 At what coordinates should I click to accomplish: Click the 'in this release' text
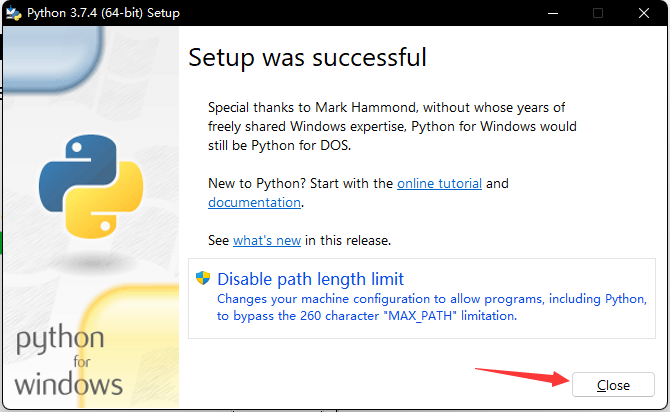pos(348,240)
